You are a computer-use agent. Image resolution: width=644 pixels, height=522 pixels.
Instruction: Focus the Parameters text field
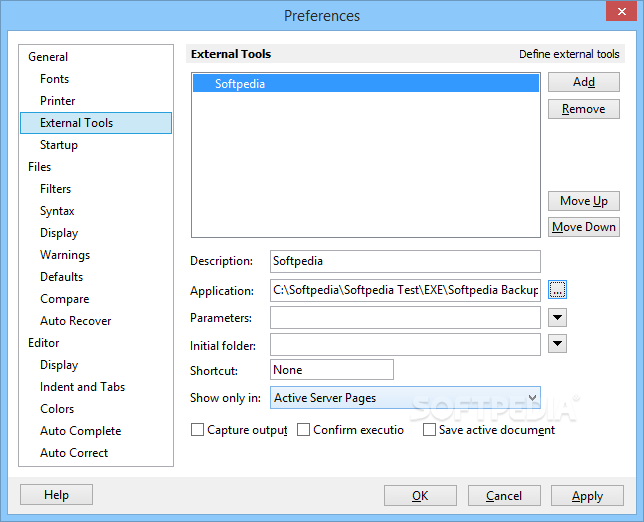(405, 317)
